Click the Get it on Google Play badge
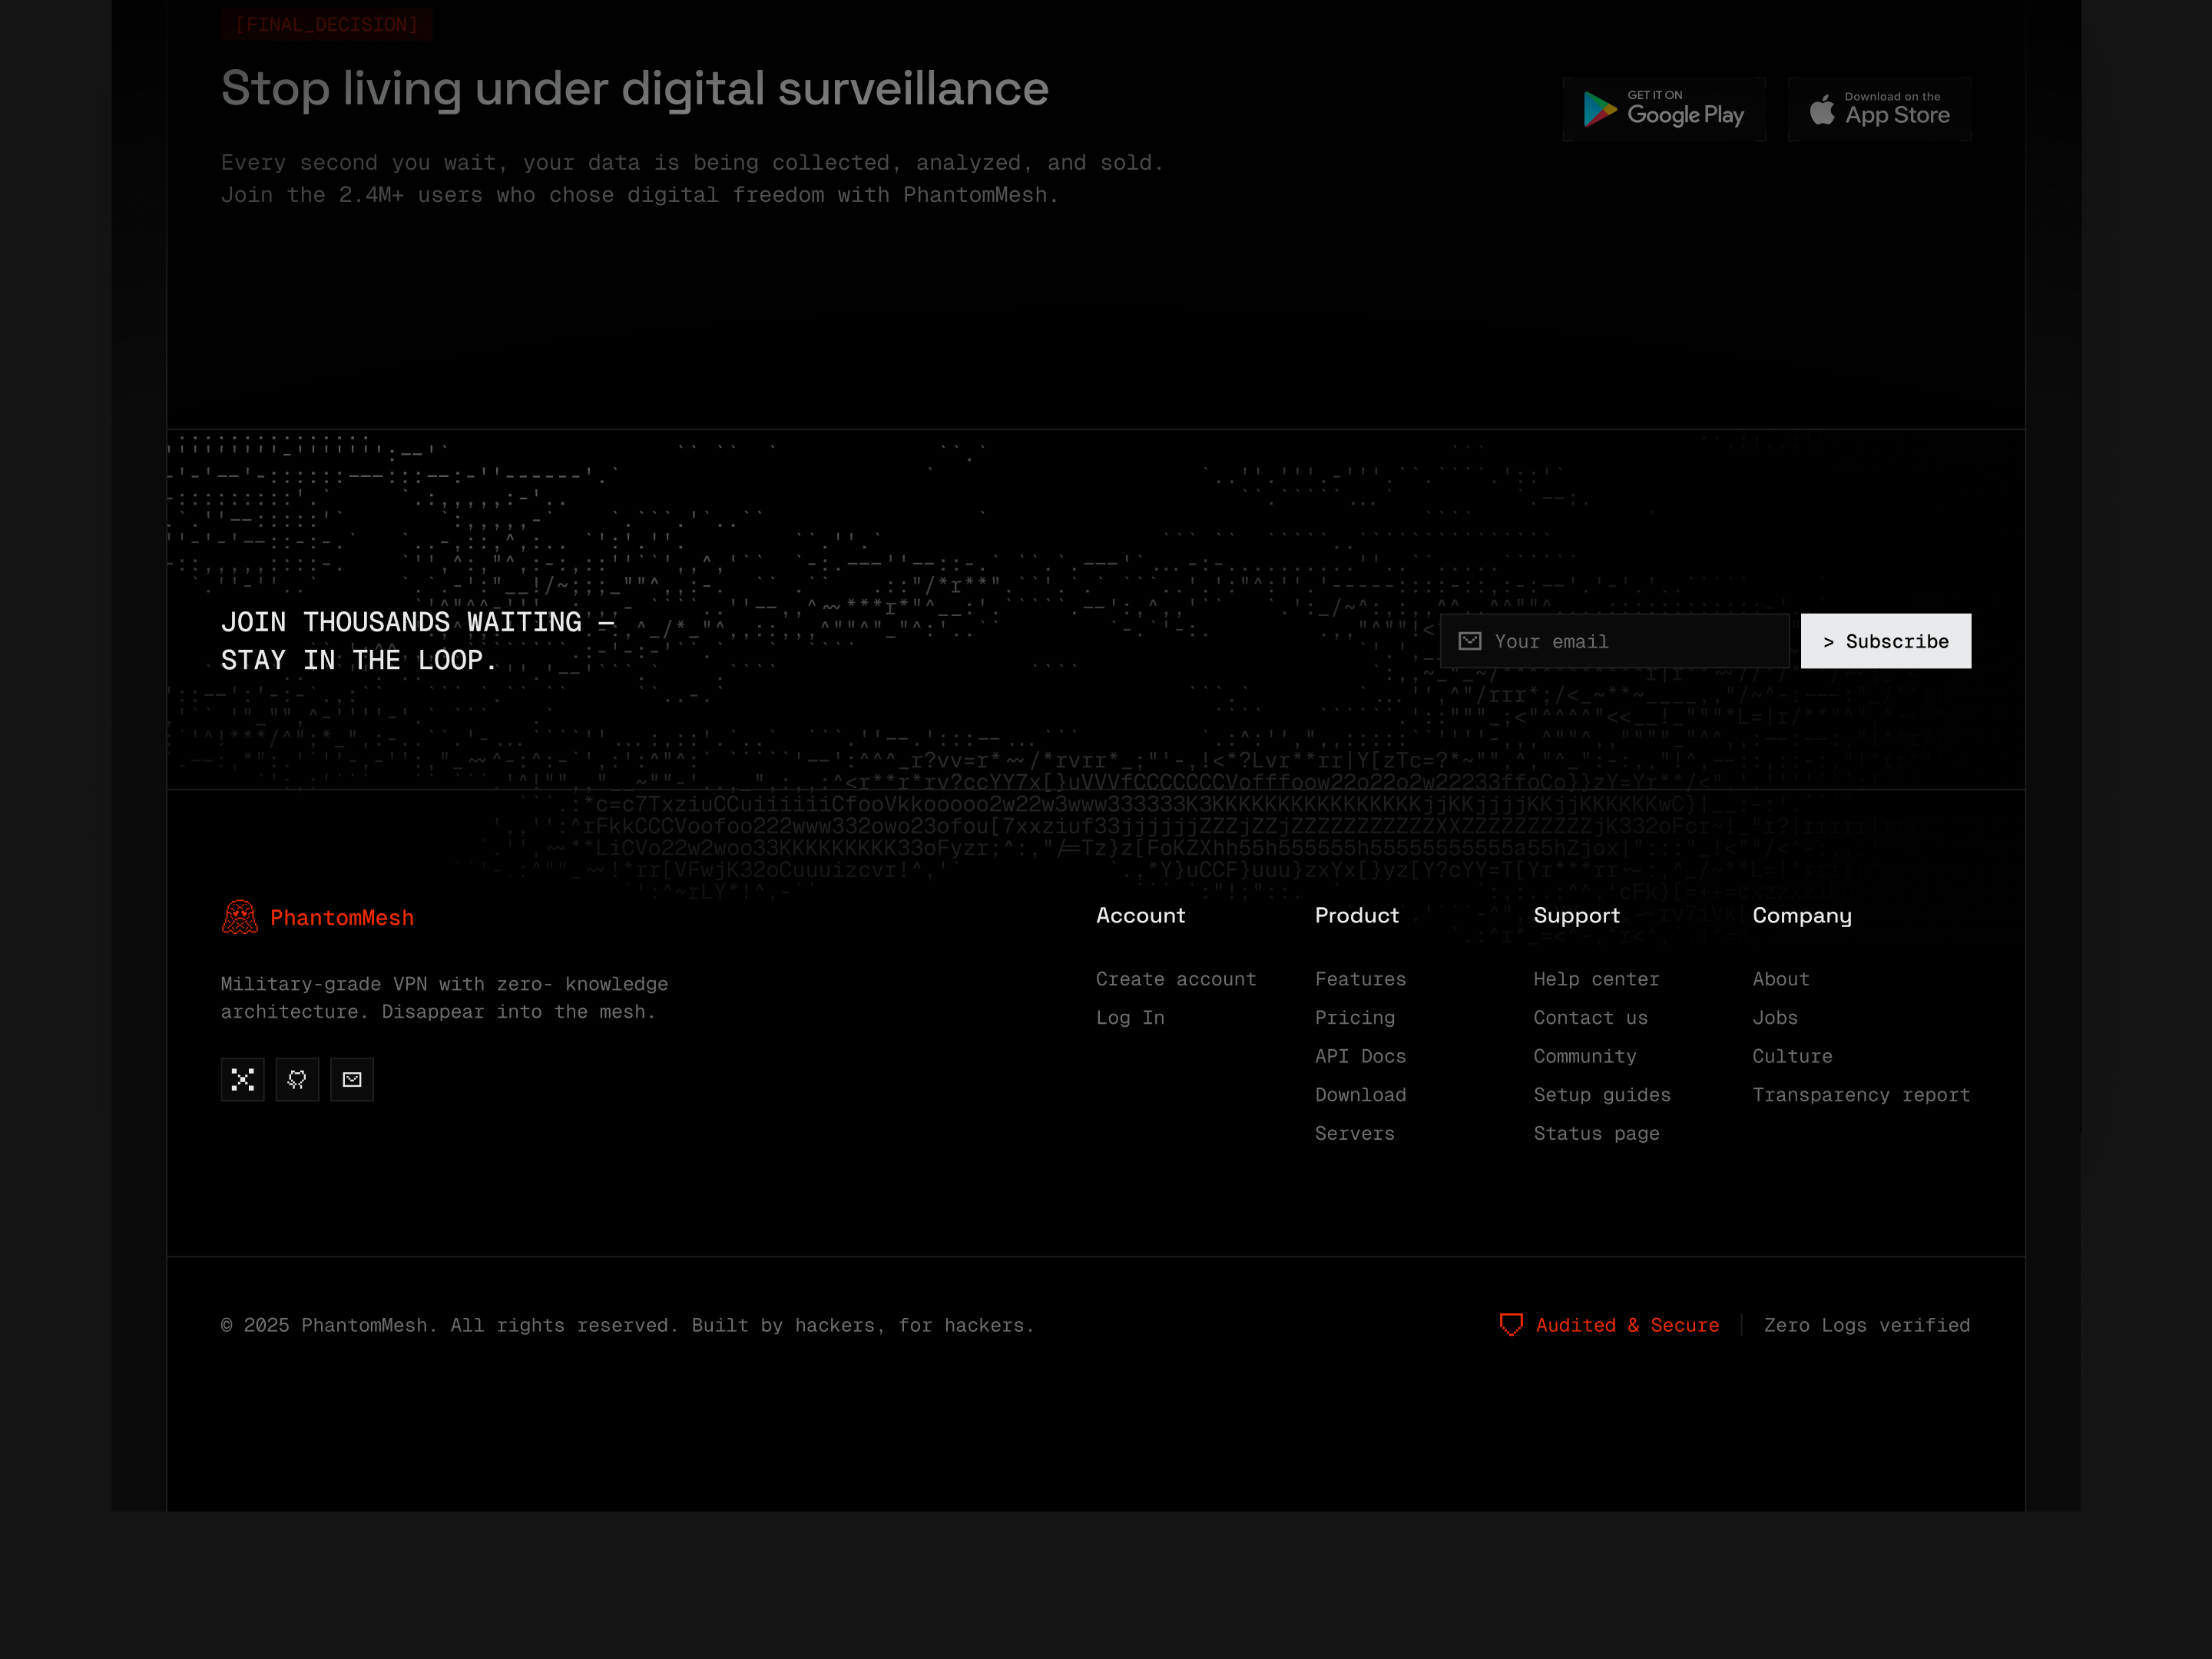 [x=1664, y=109]
